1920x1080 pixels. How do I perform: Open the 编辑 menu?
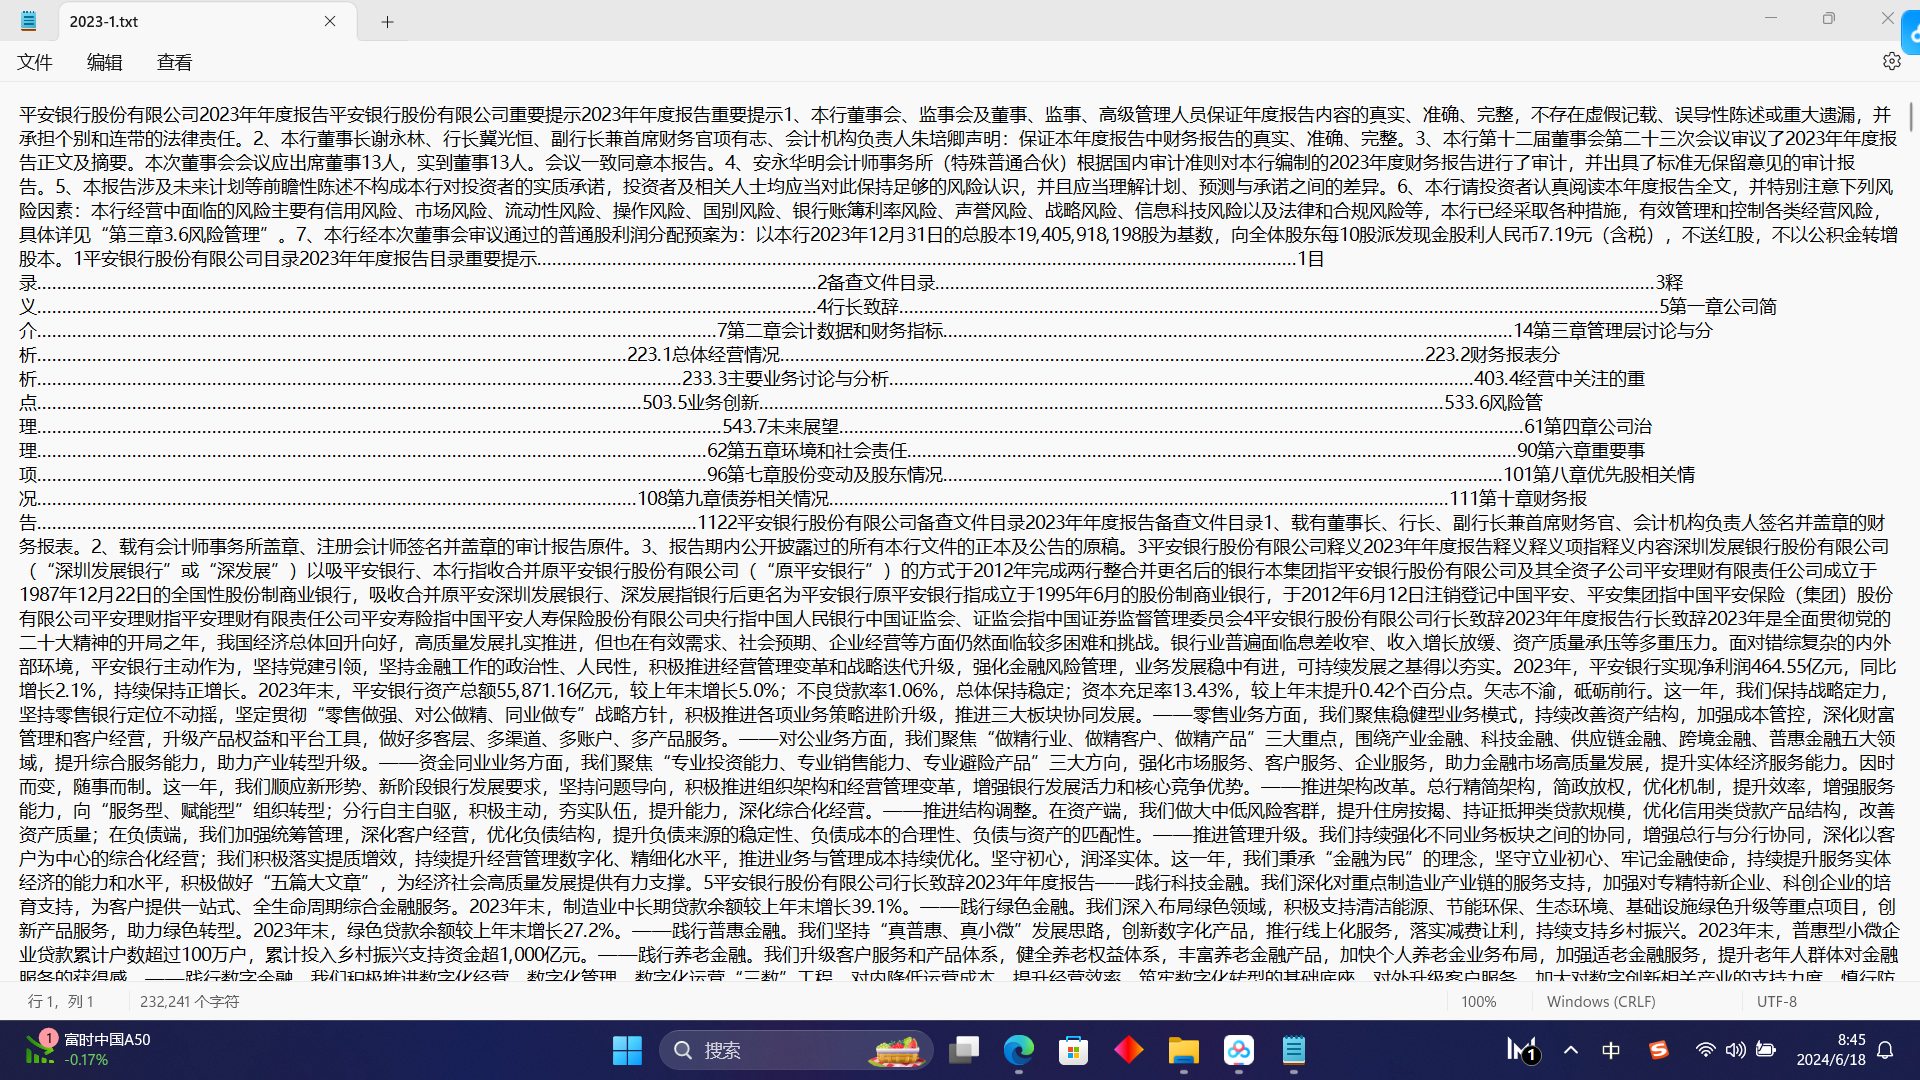[104, 62]
